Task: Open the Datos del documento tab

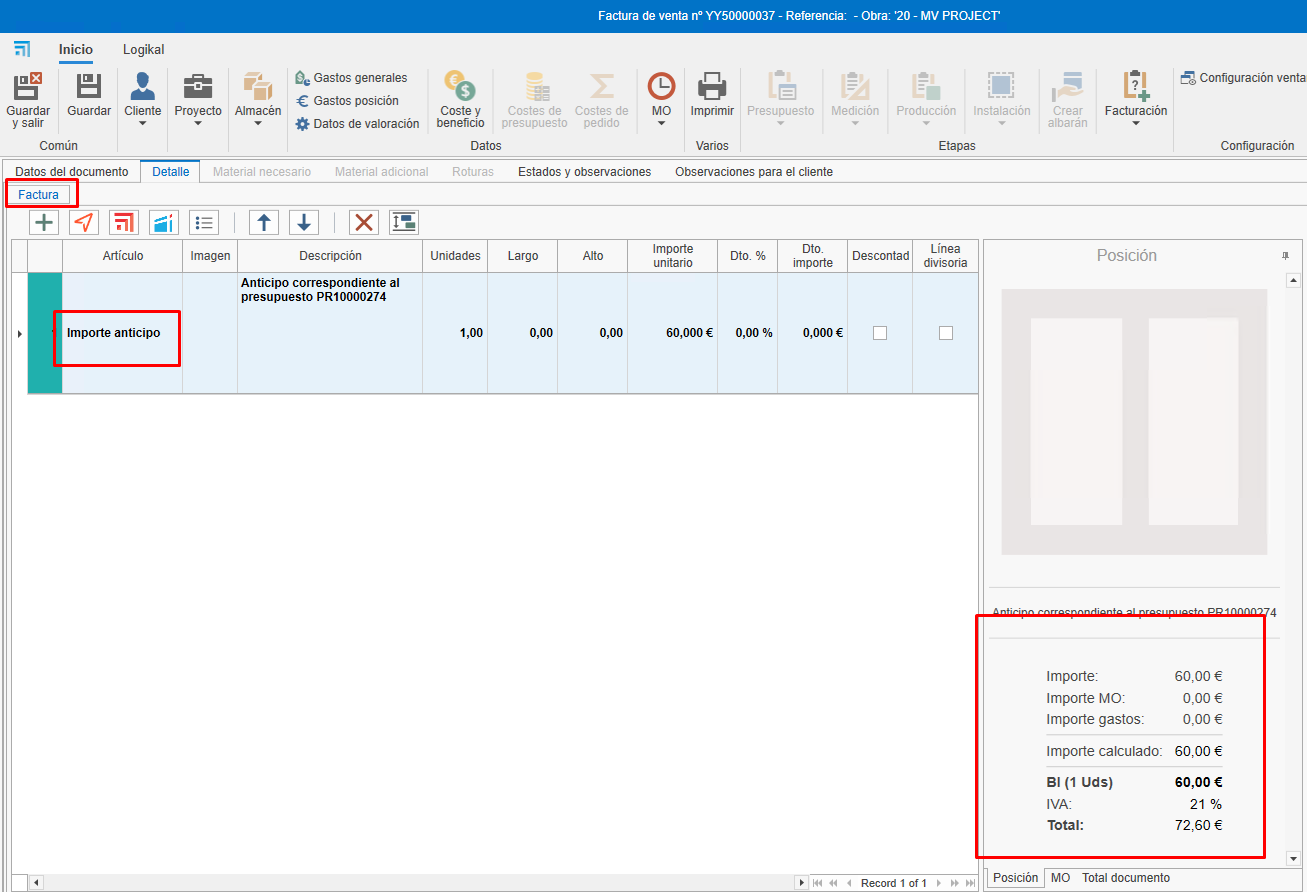Action: tap(72, 172)
